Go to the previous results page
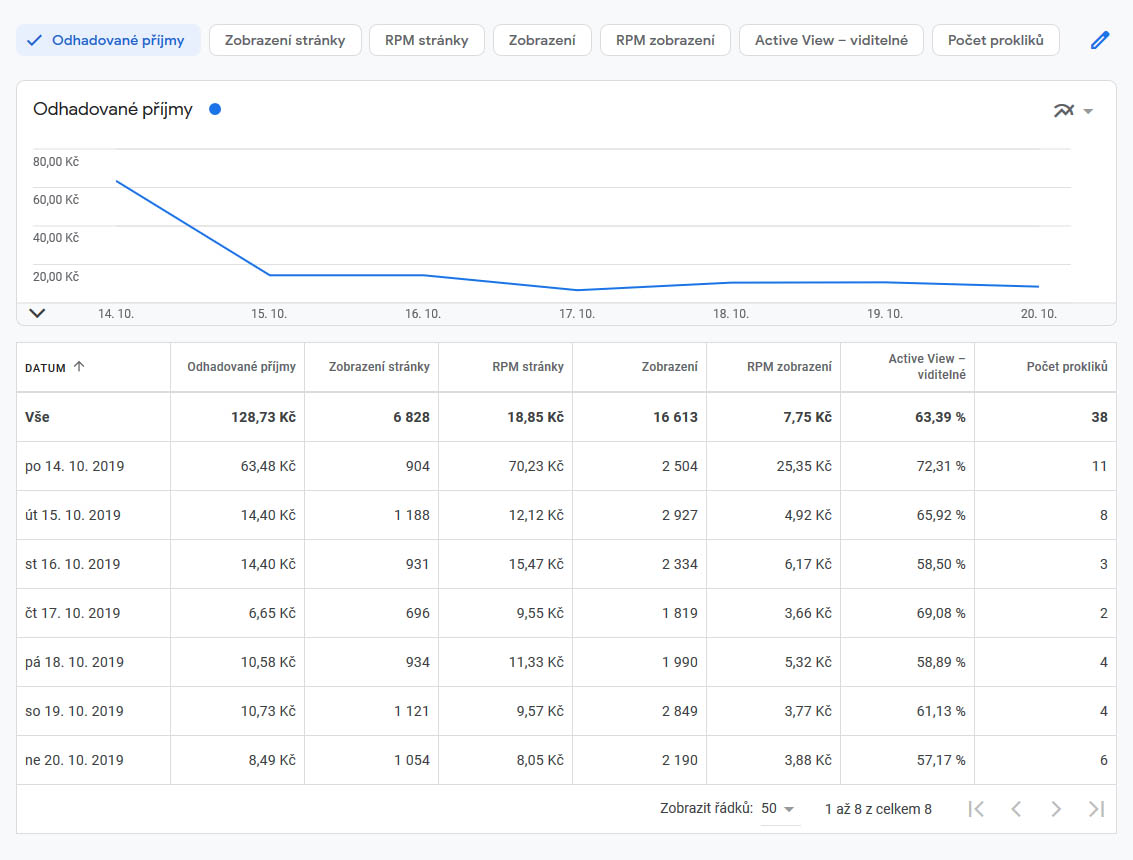Screen dimensions: 1133x860 (1016, 809)
